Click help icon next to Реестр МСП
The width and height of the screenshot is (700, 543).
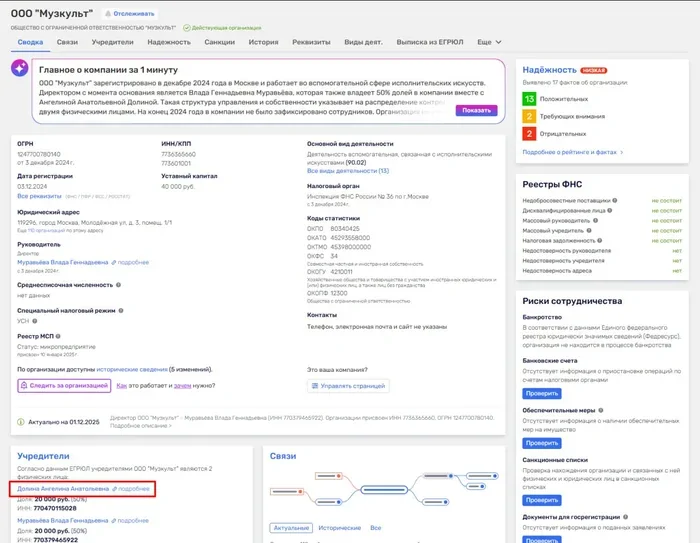[x=58, y=338]
